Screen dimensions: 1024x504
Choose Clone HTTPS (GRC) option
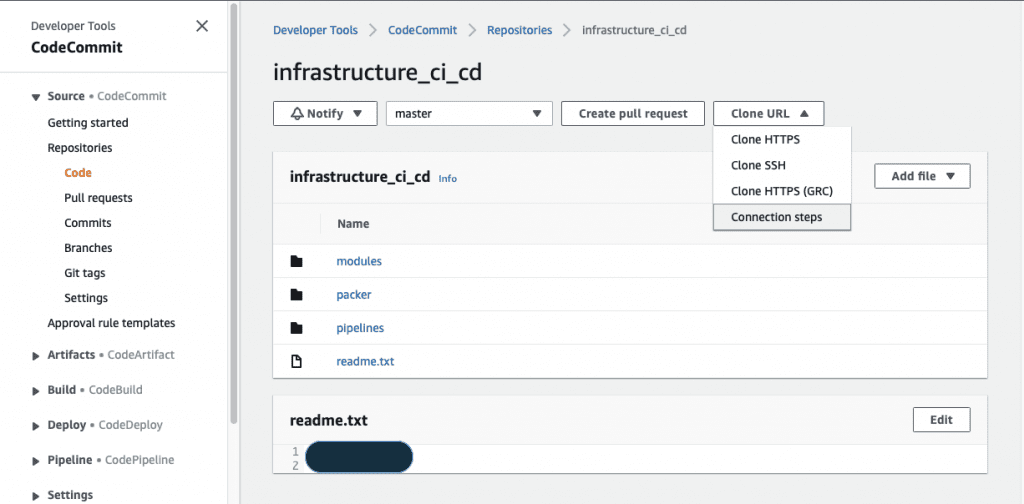[782, 191]
